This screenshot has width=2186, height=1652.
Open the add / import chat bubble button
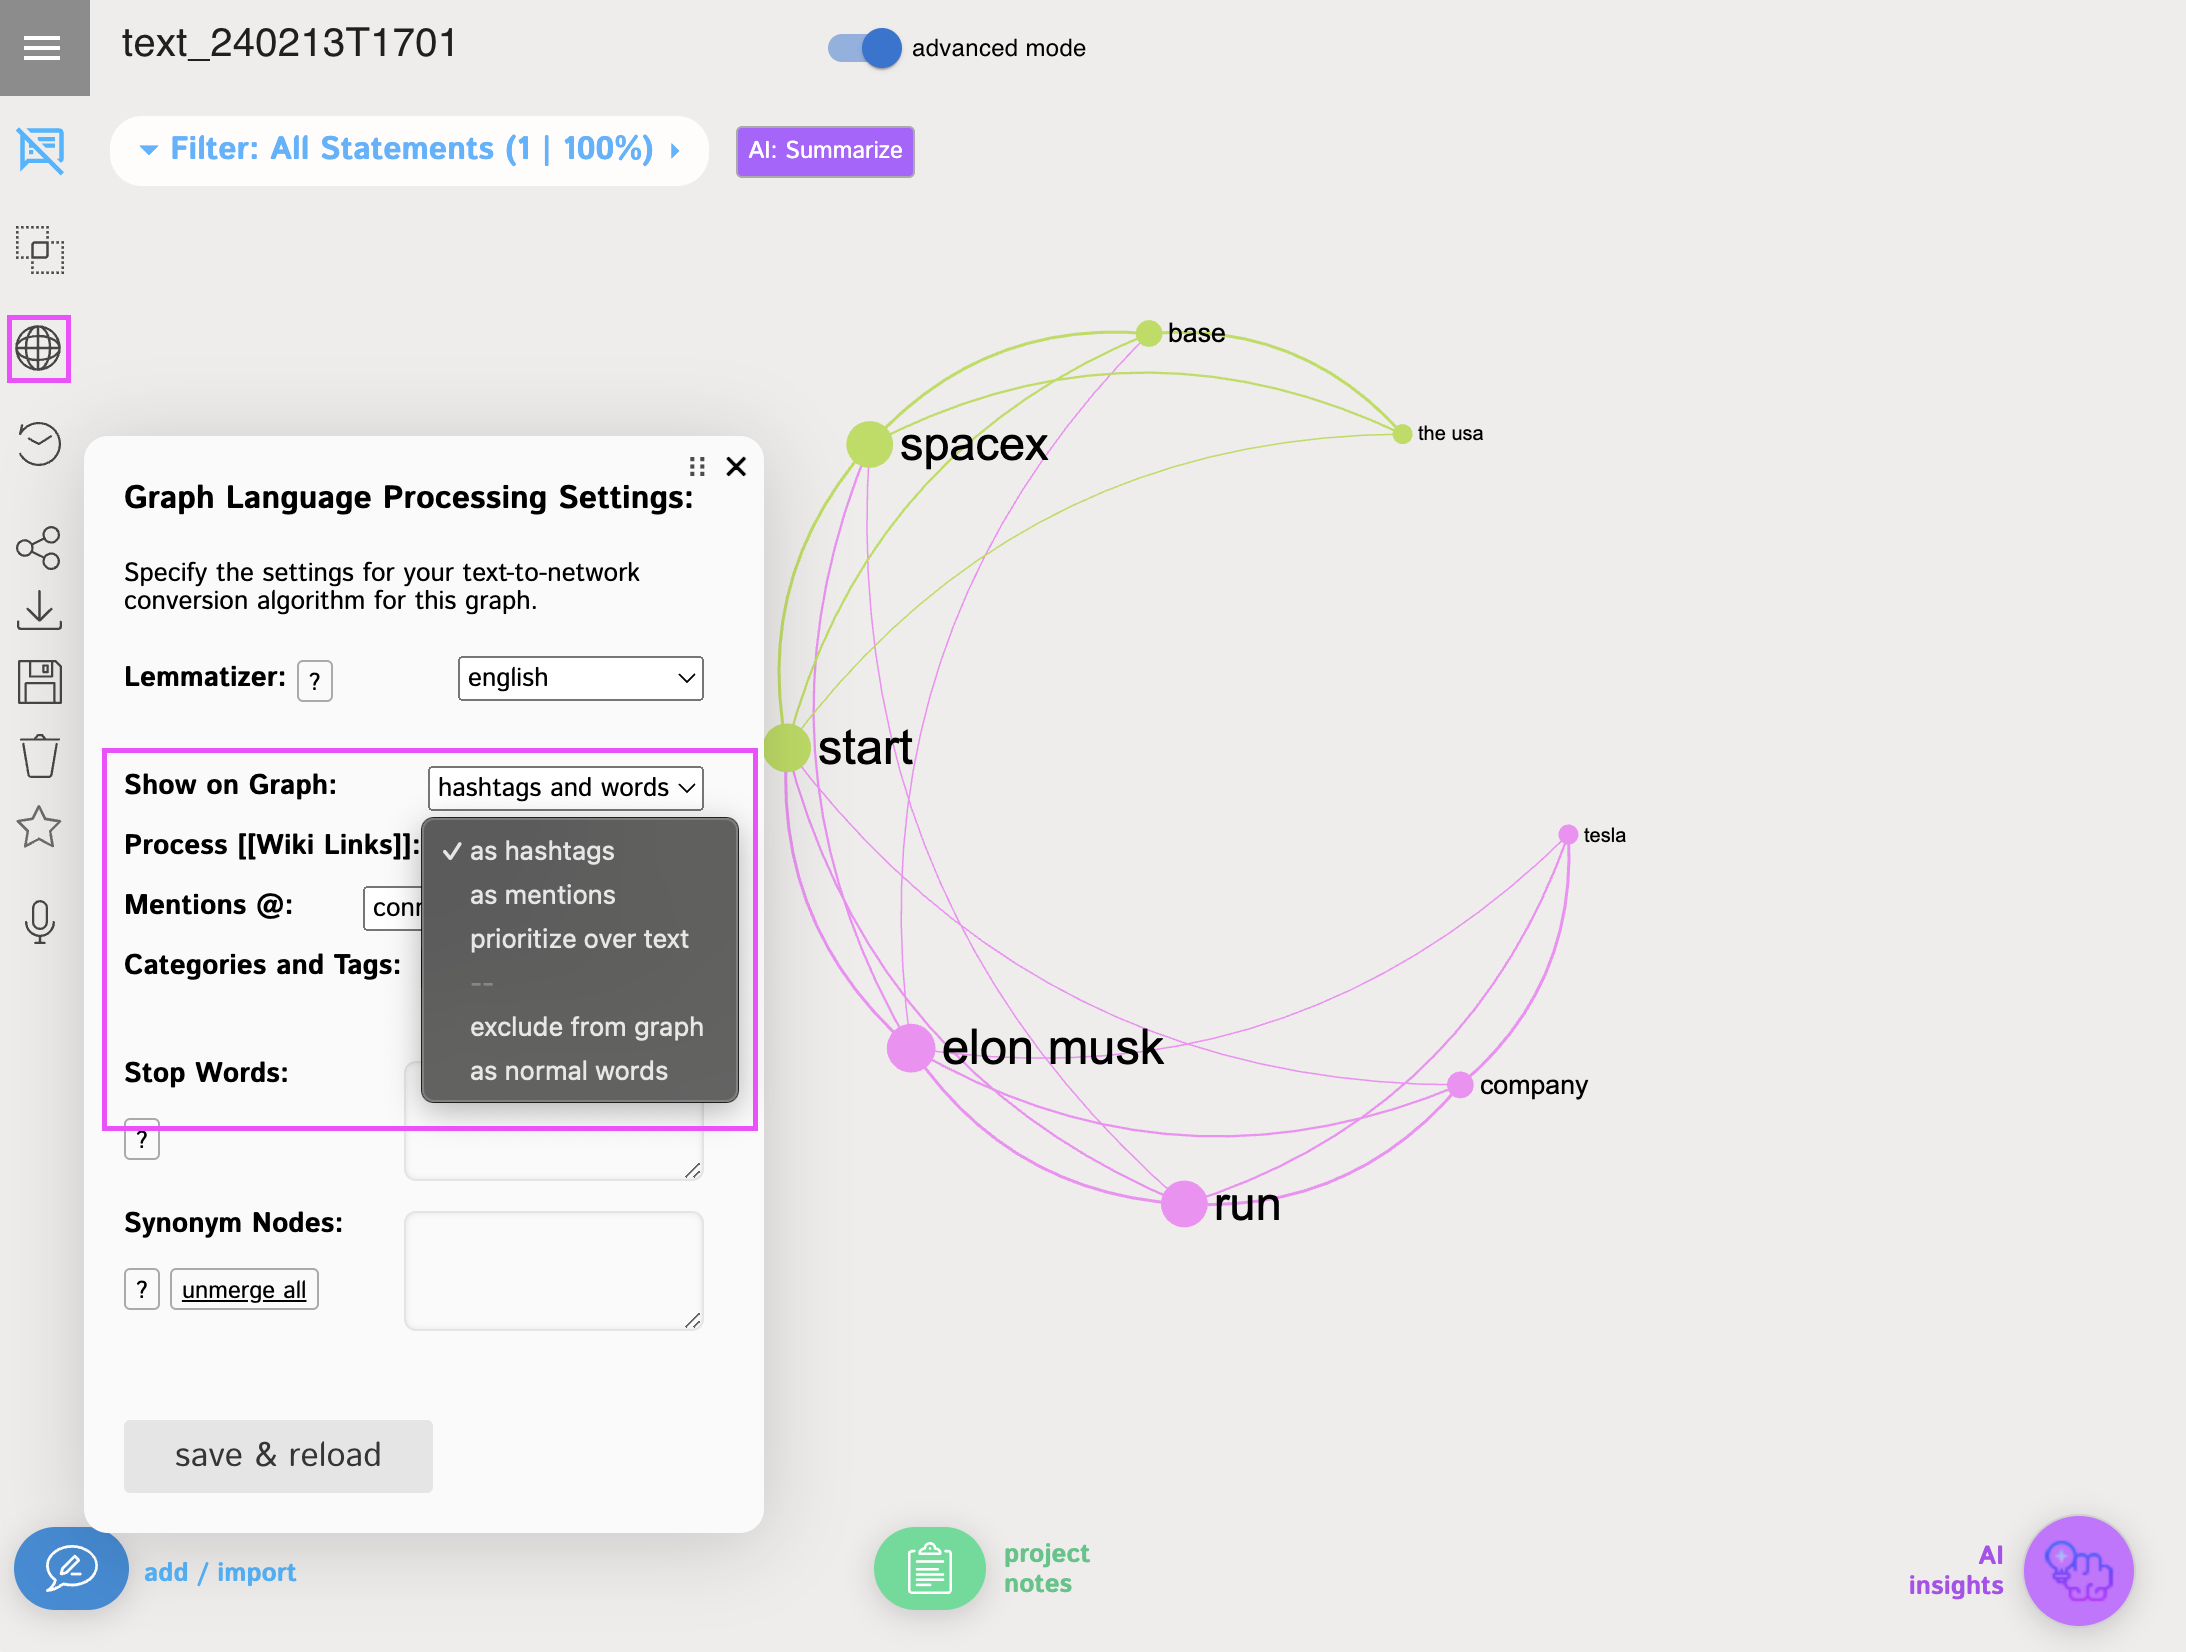coord(70,1569)
